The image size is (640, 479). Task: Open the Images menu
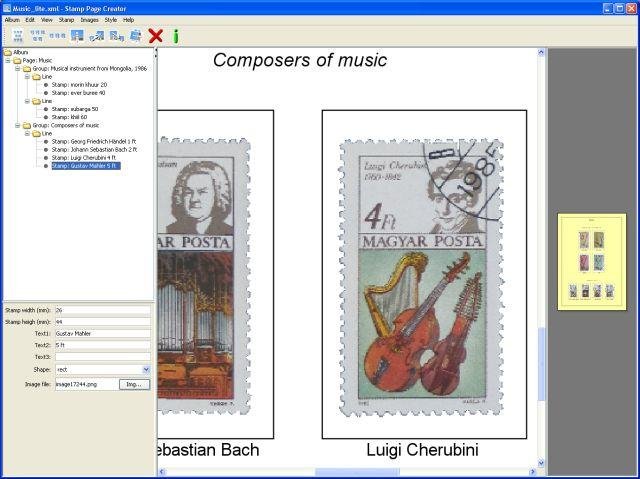tap(89, 20)
